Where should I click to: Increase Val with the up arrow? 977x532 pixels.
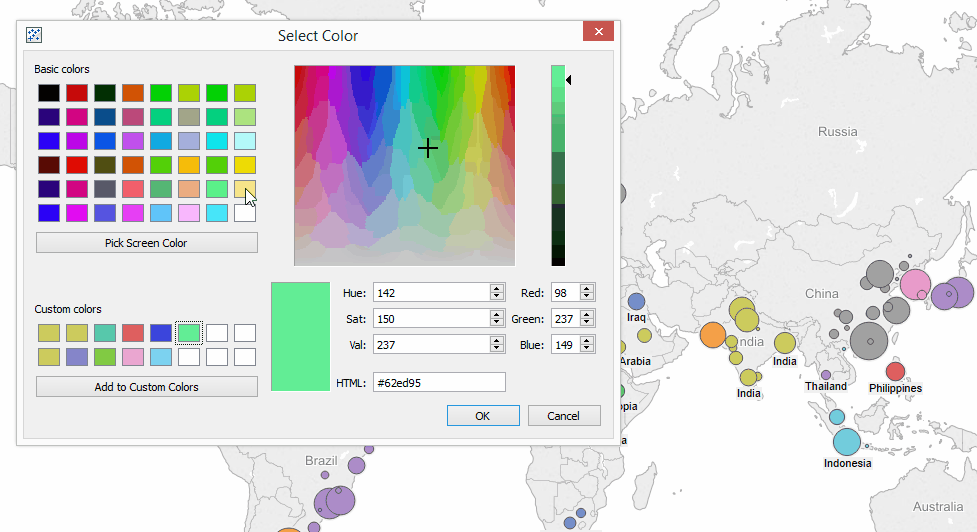click(497, 341)
